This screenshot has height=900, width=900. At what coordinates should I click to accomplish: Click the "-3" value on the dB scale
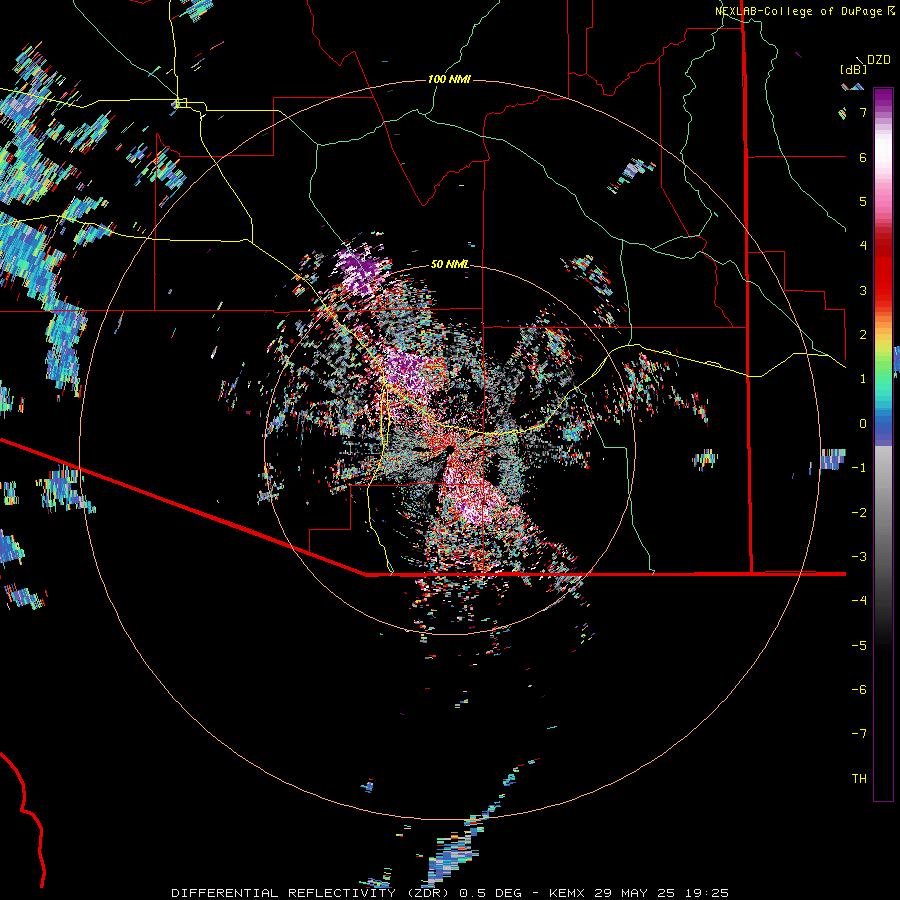click(859, 557)
